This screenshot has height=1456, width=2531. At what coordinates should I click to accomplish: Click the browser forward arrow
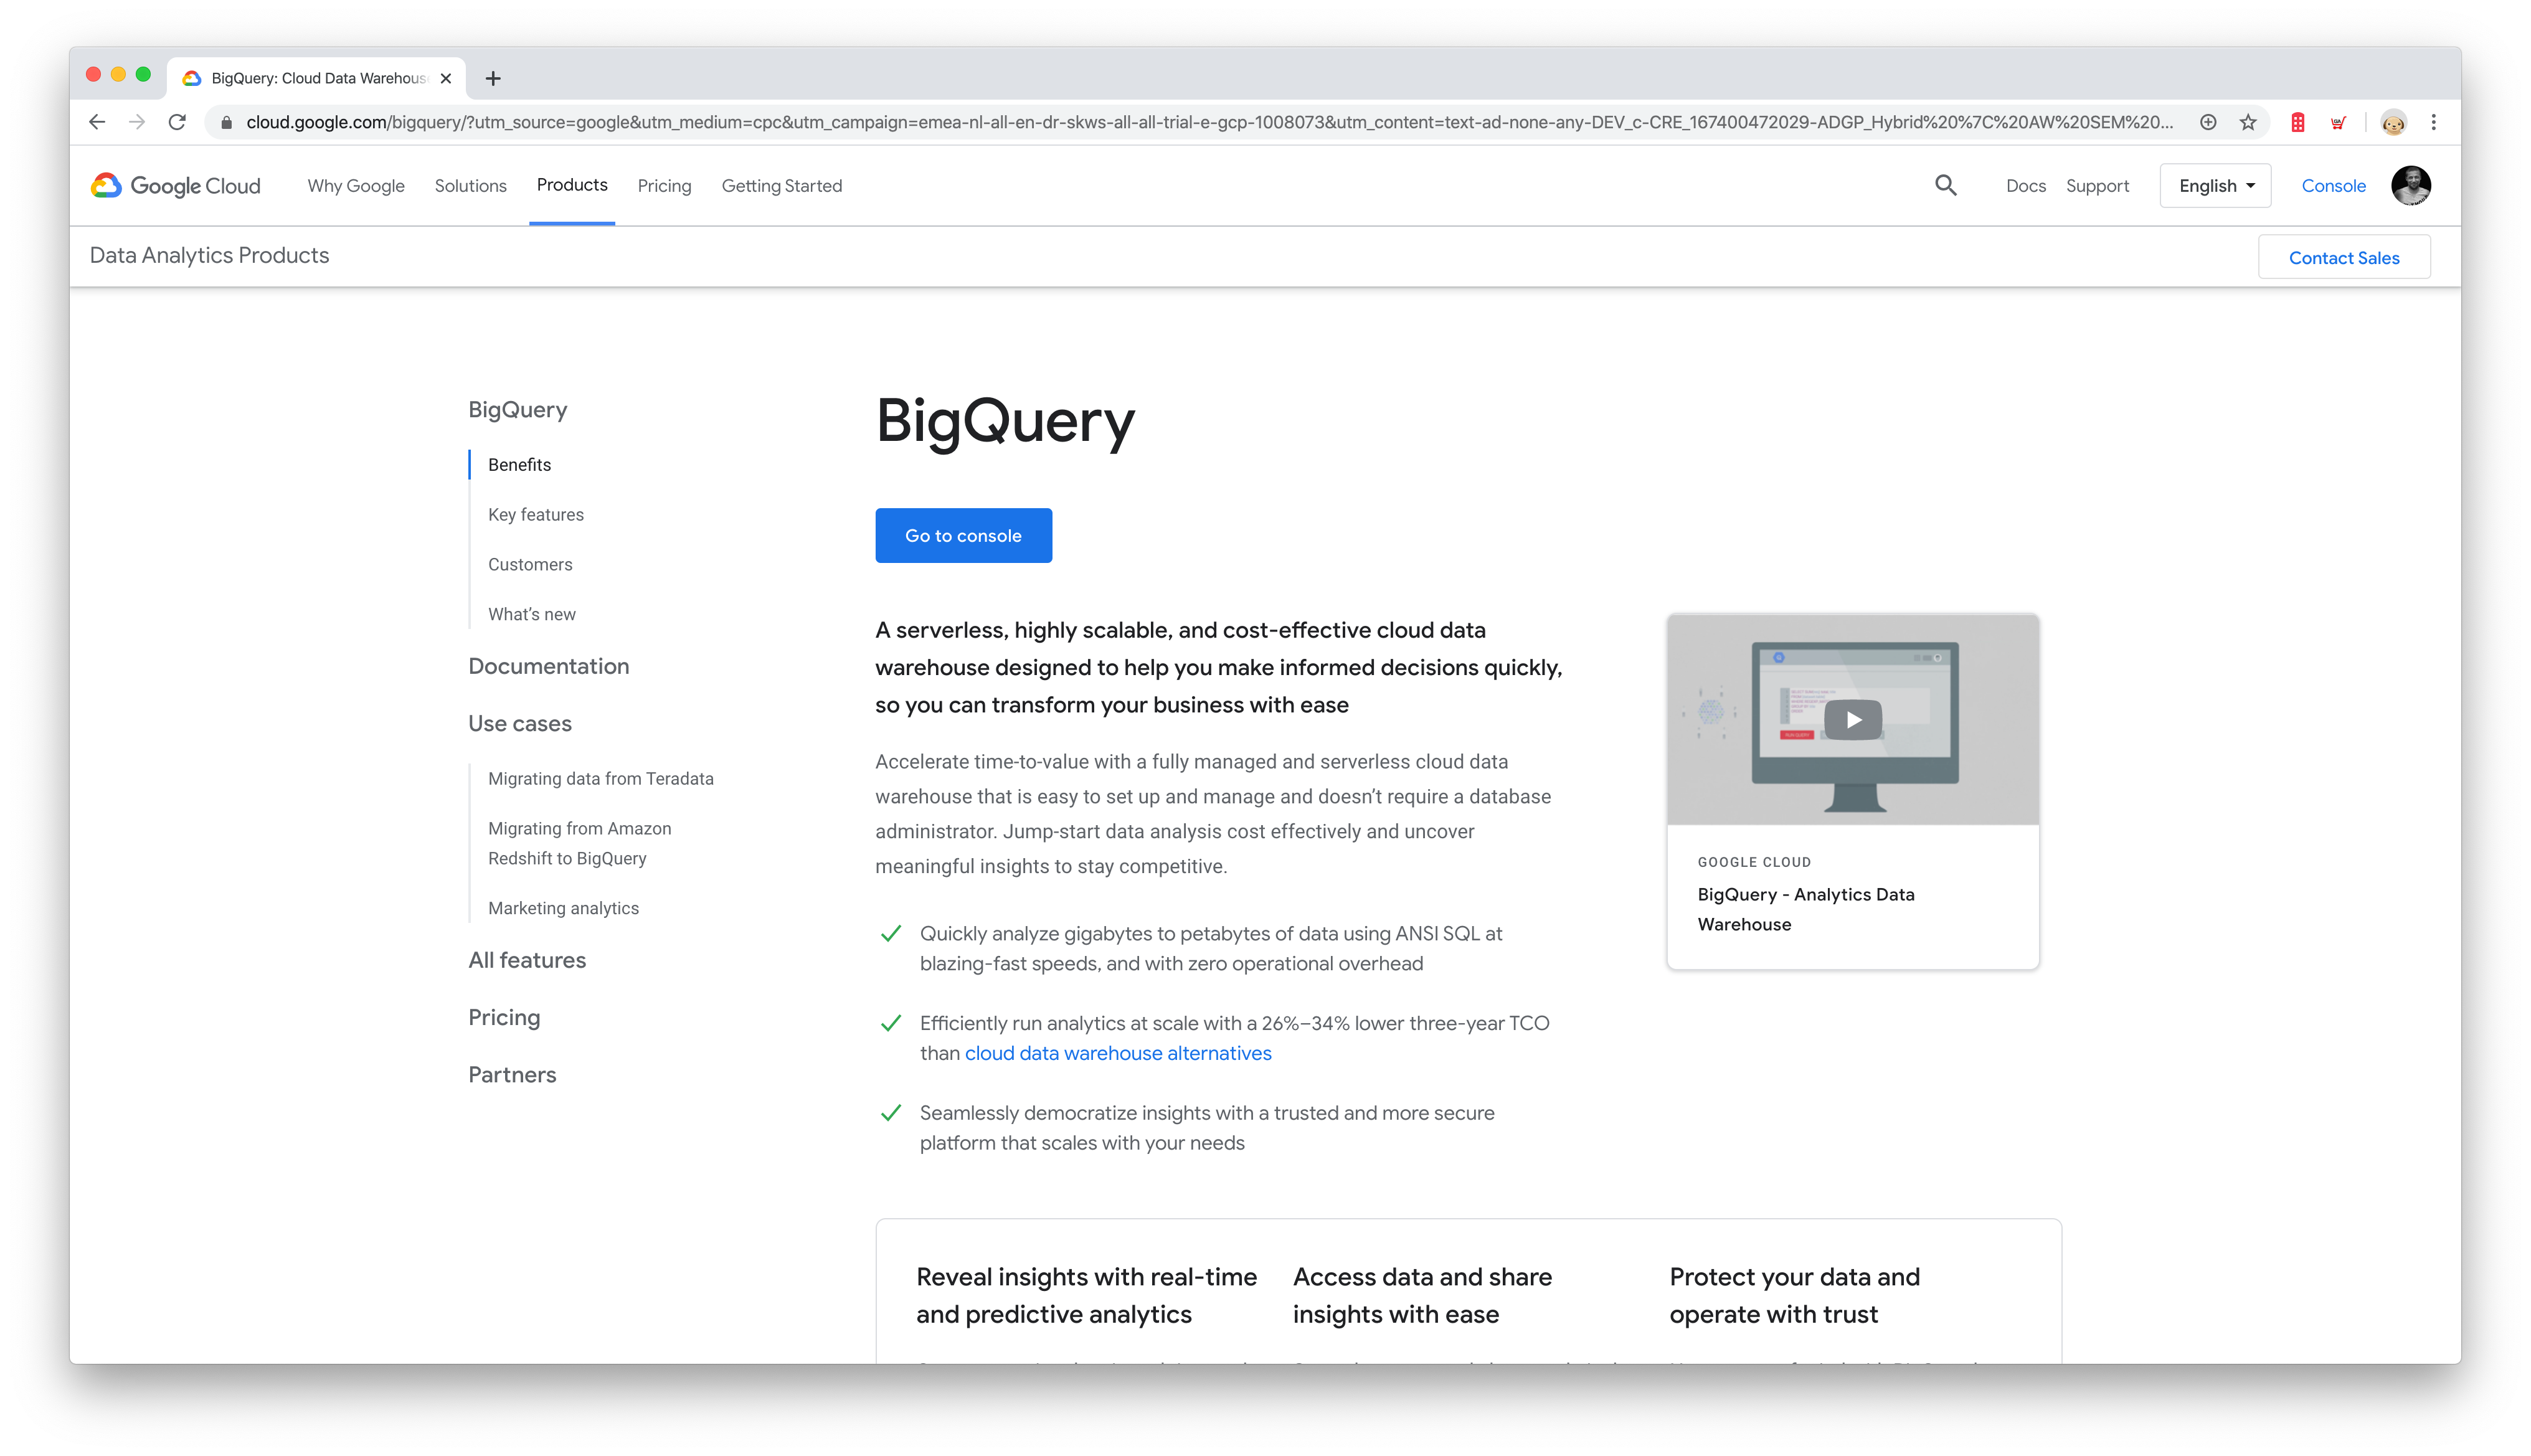click(137, 122)
